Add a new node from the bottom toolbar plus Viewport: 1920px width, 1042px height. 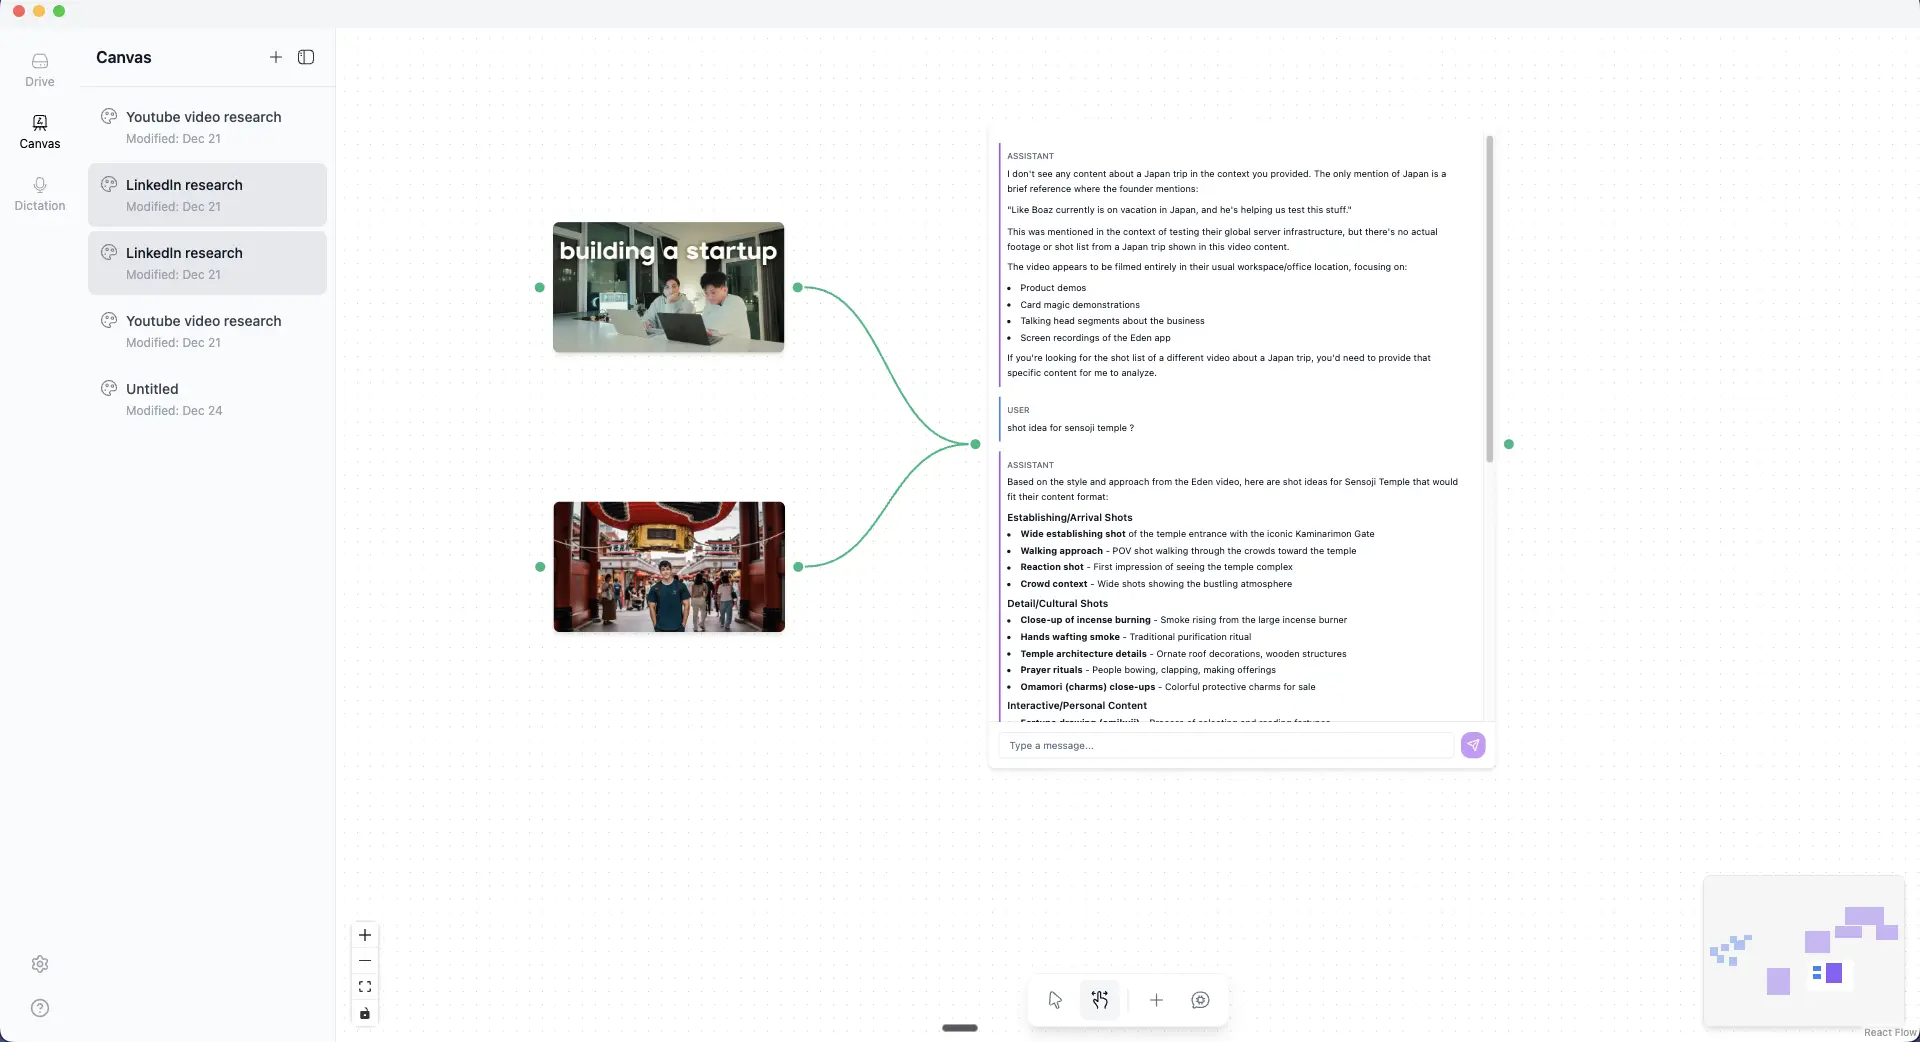(1156, 1000)
